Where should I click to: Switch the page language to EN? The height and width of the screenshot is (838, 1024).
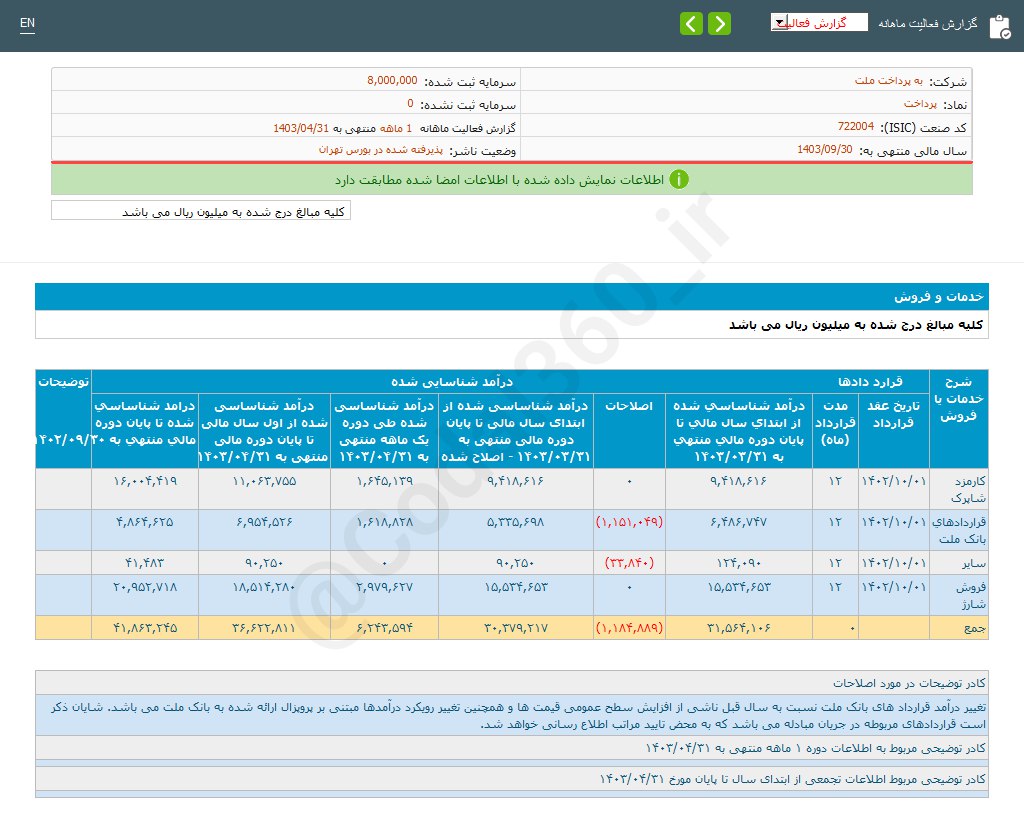[x=27, y=22]
